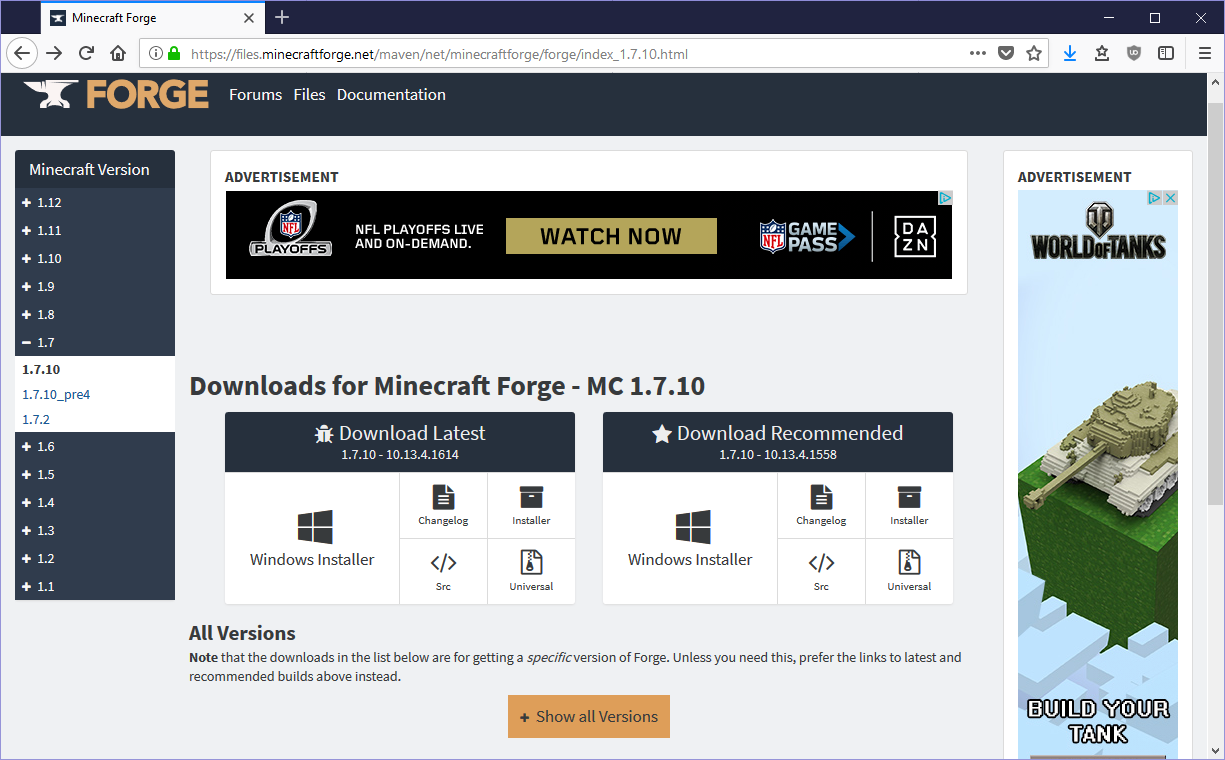The image size is (1225, 760).
Task: Open Changelog under Download Recommended
Action: 821,506
